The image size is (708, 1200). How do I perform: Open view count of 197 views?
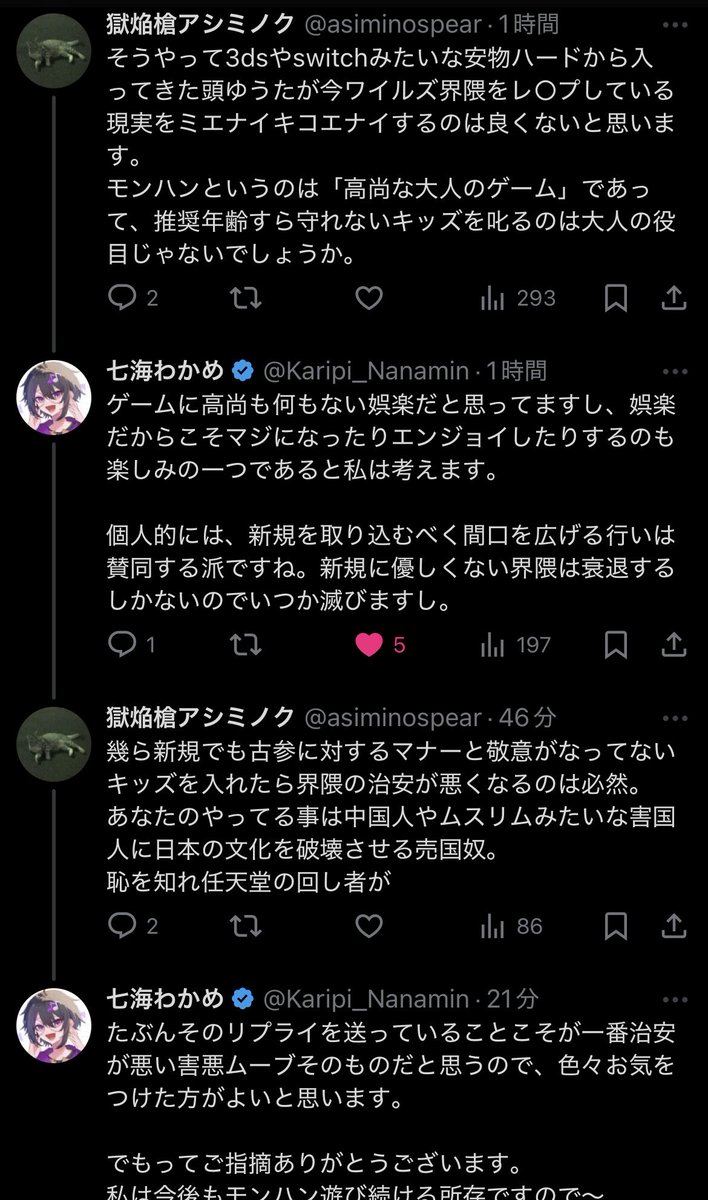(515, 645)
